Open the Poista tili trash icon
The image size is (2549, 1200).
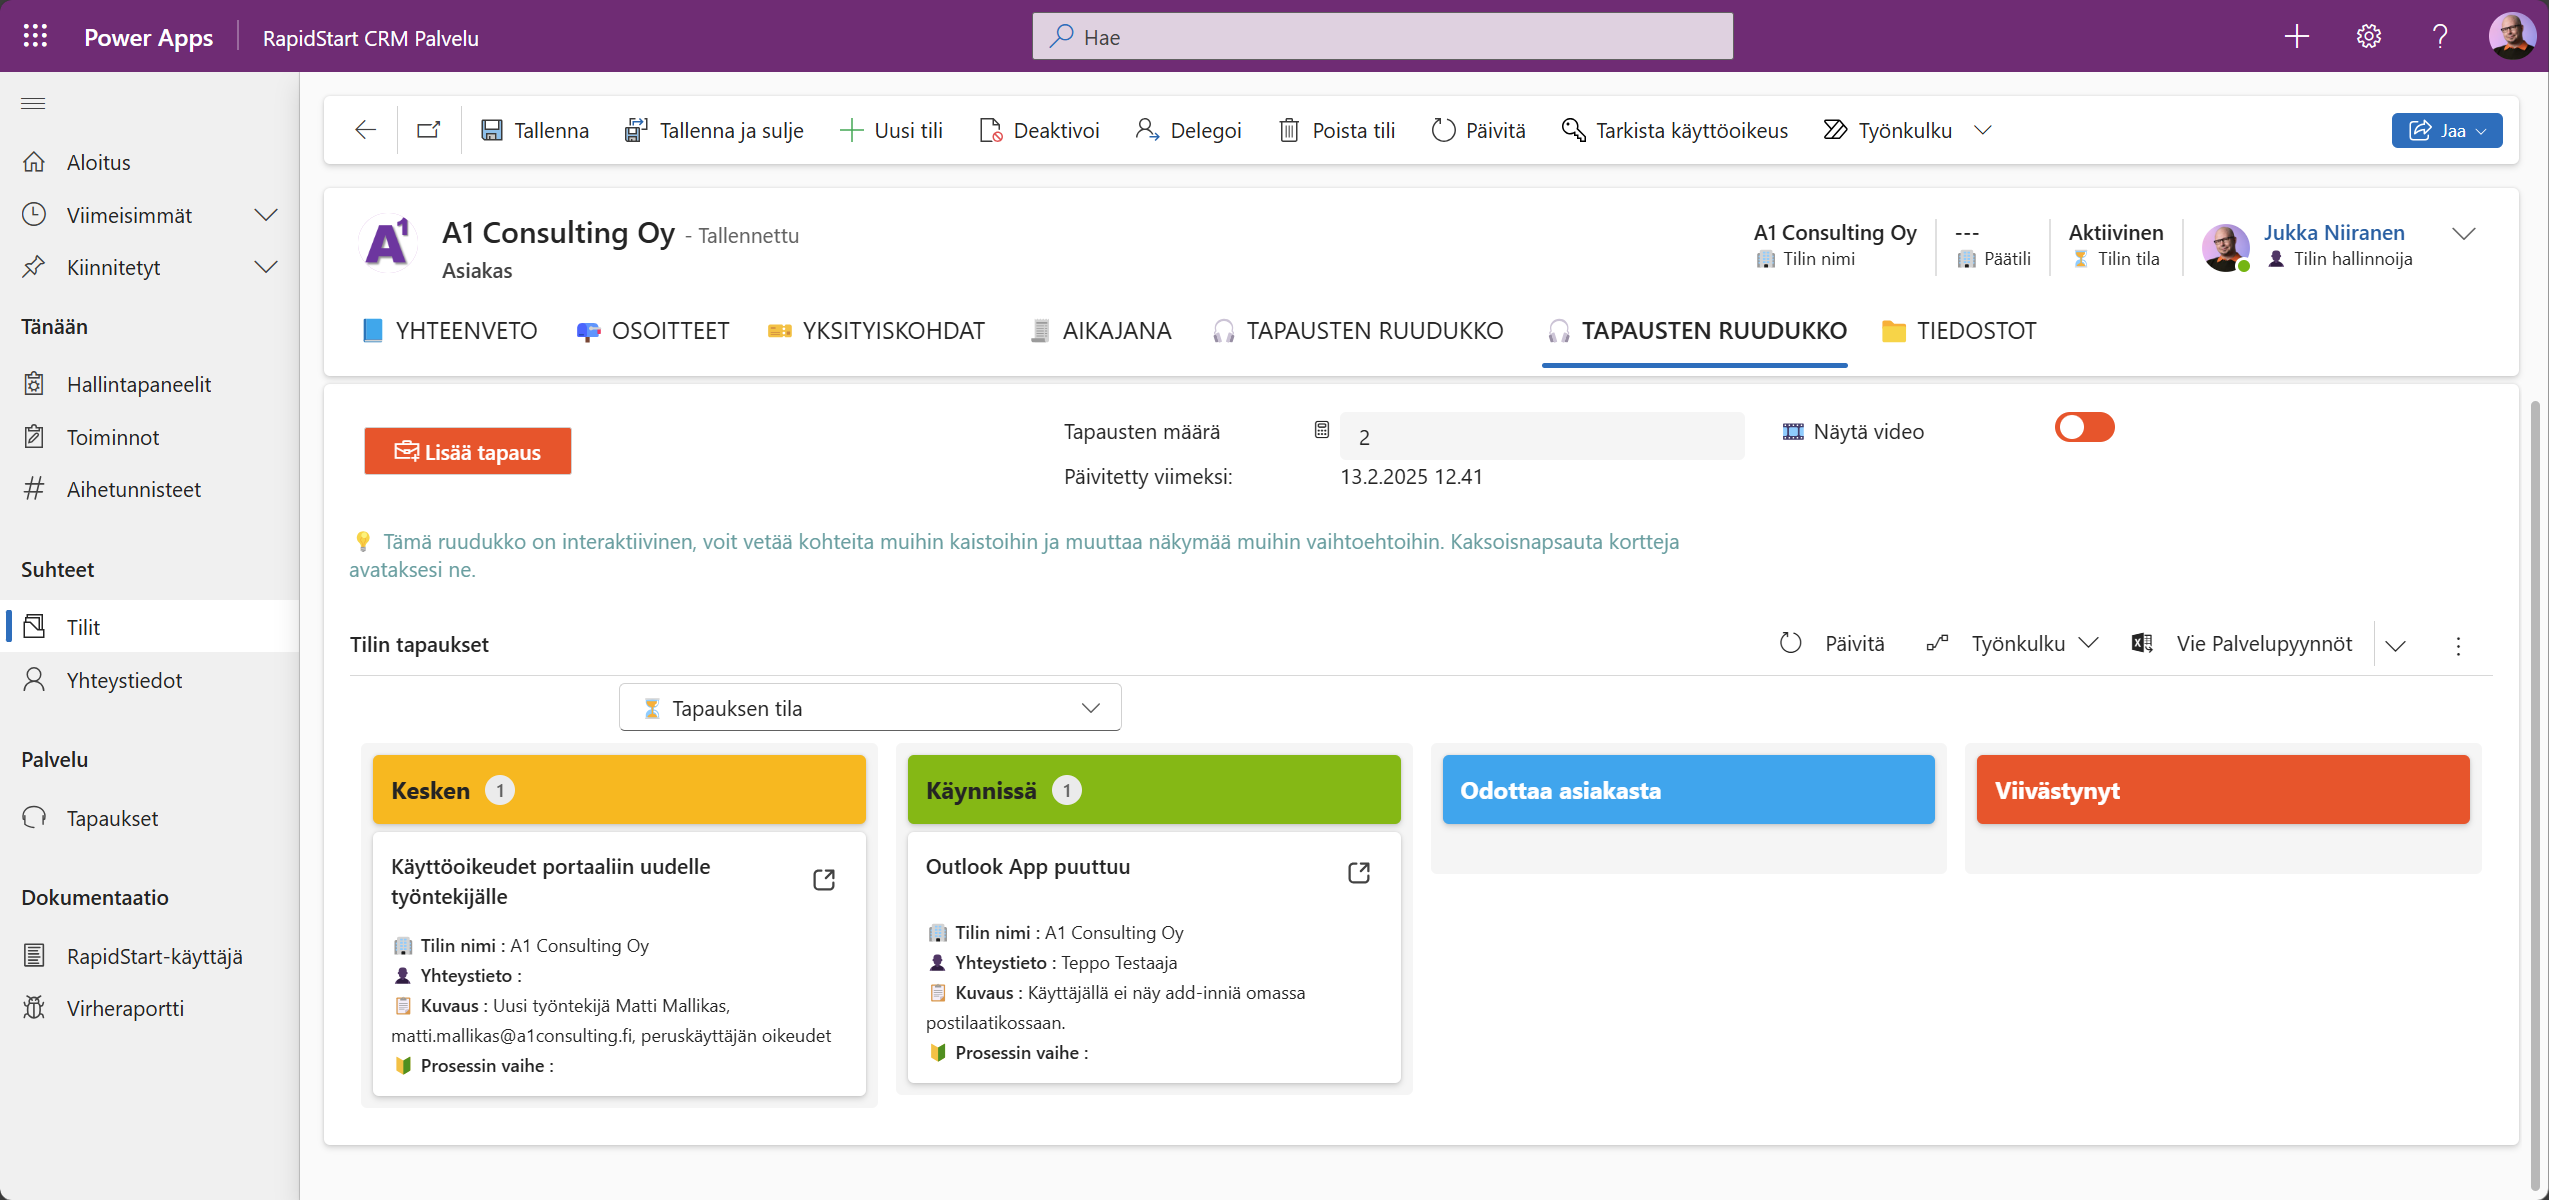(1290, 129)
